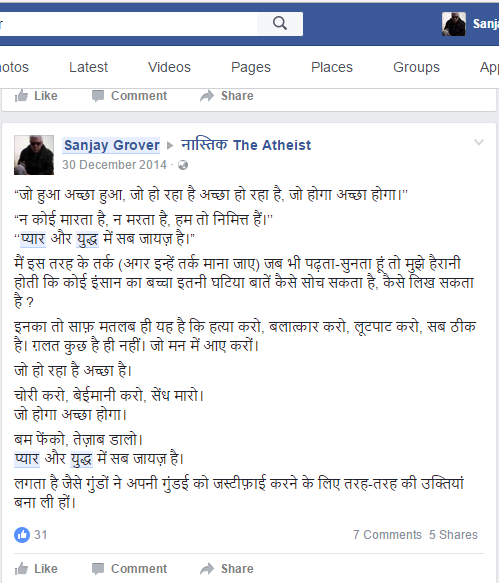Click the search magnifier button

[x=280, y=24]
